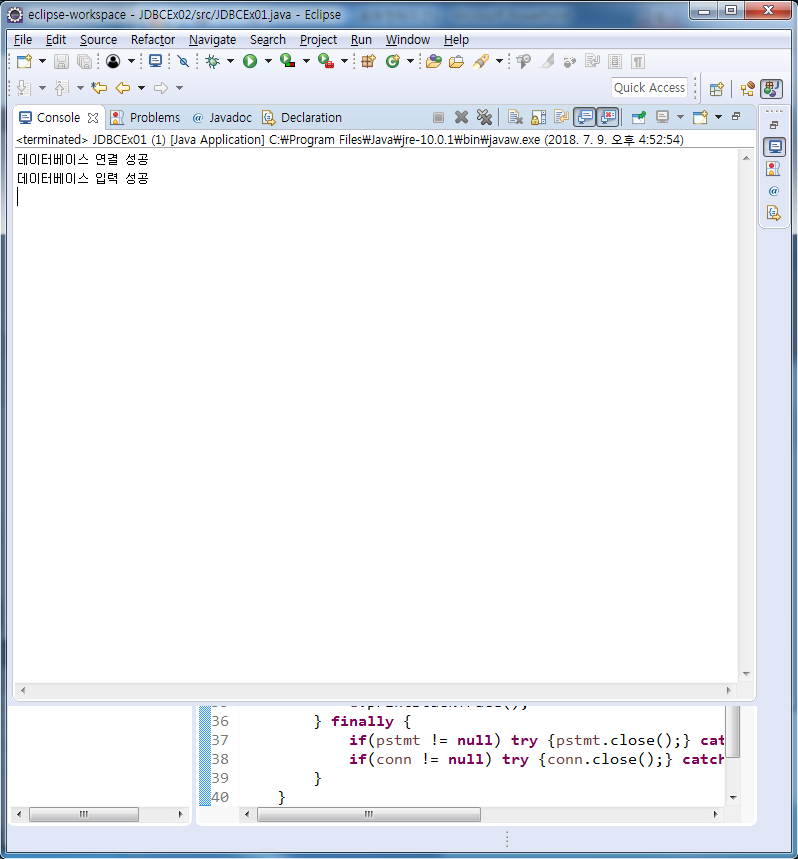Click Display Selected Console monitor icon
The width and height of the screenshot is (798, 859).
[x=663, y=117]
